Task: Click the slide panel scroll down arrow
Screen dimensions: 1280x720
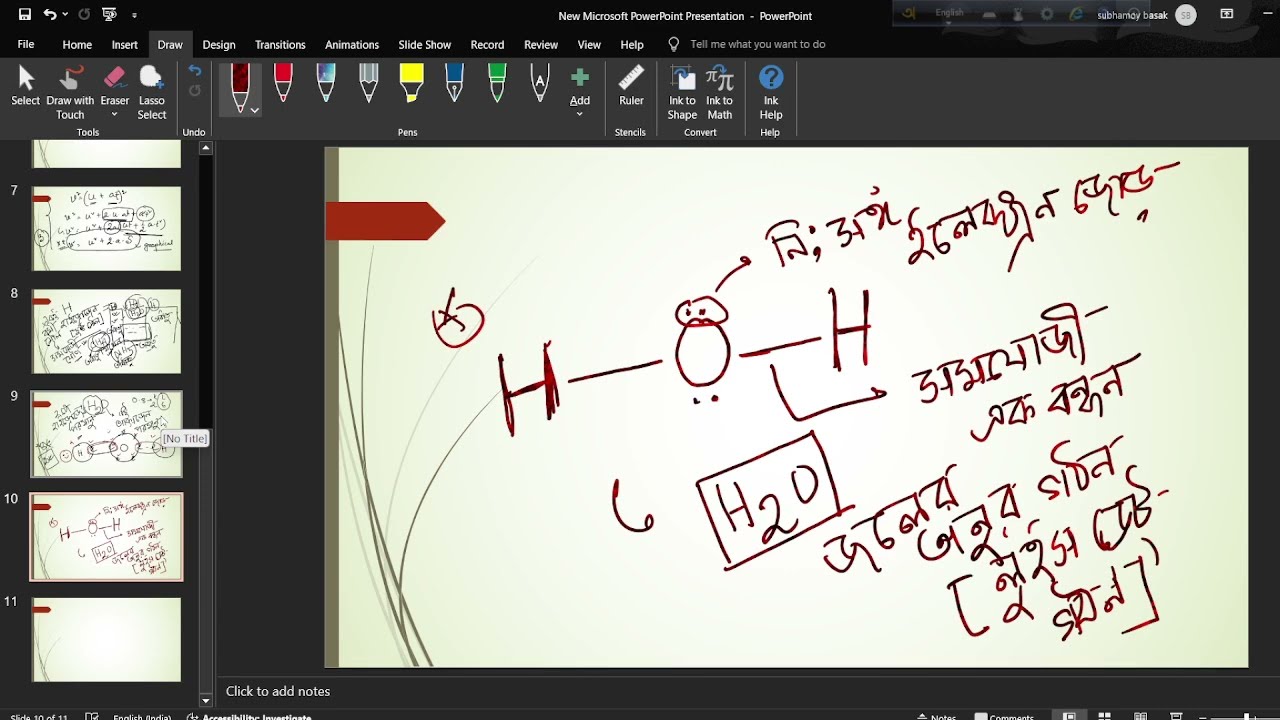Action: 206,700
